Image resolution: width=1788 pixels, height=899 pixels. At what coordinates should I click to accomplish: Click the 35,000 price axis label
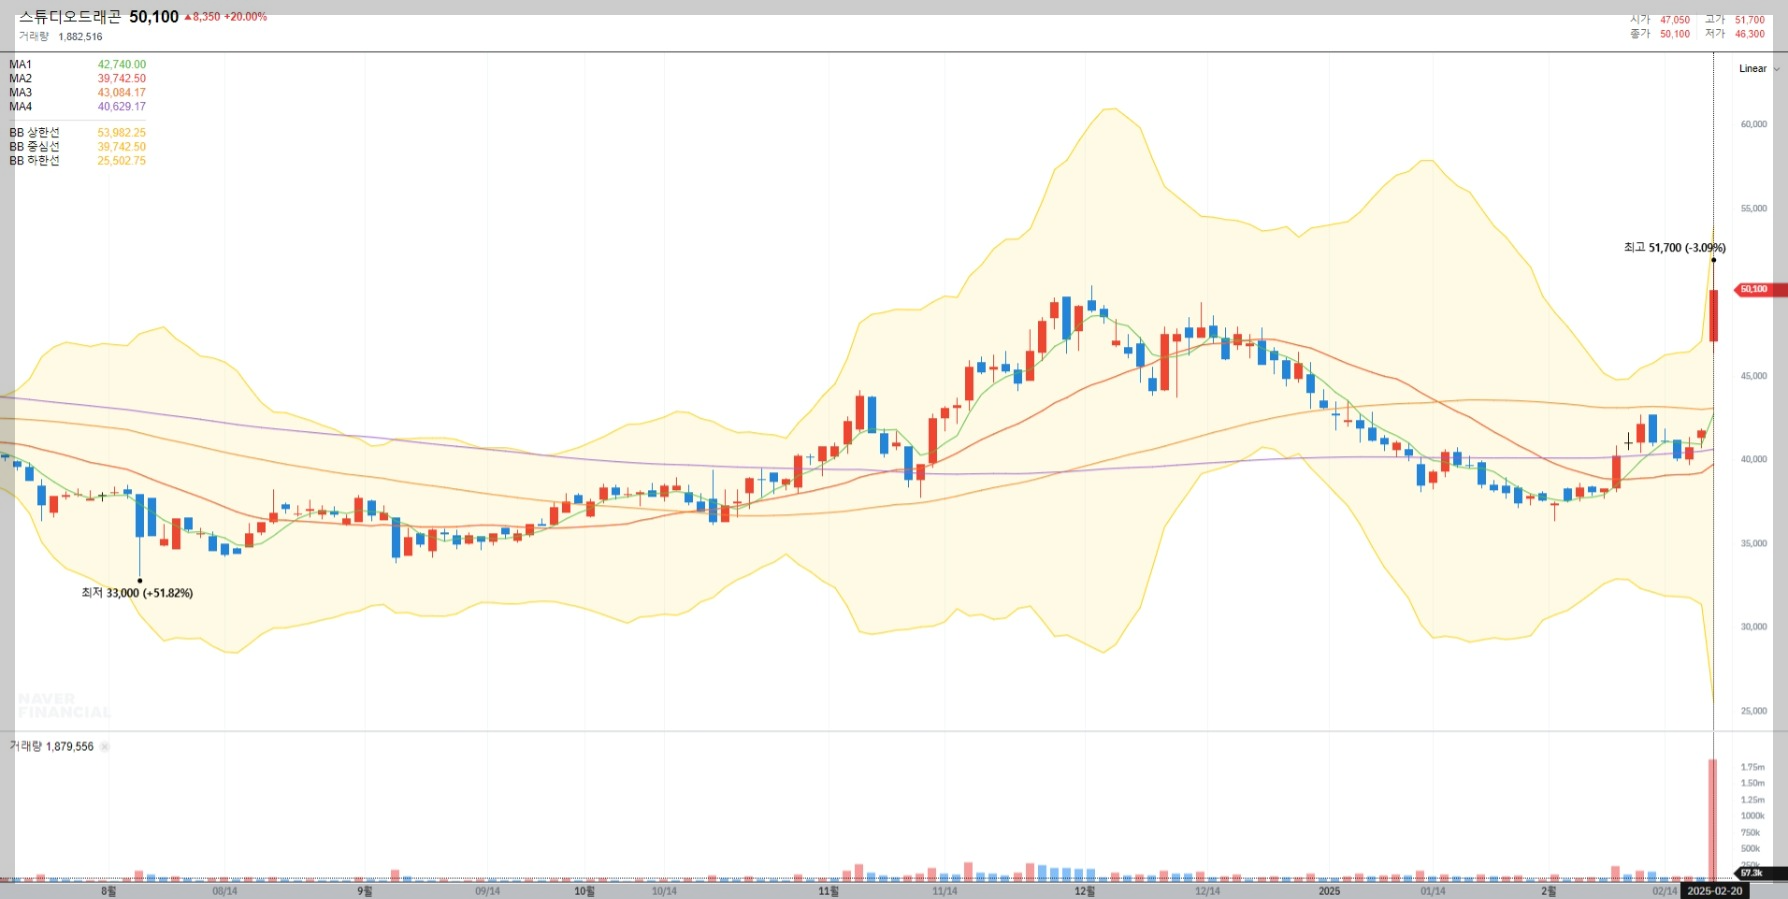click(x=1754, y=544)
